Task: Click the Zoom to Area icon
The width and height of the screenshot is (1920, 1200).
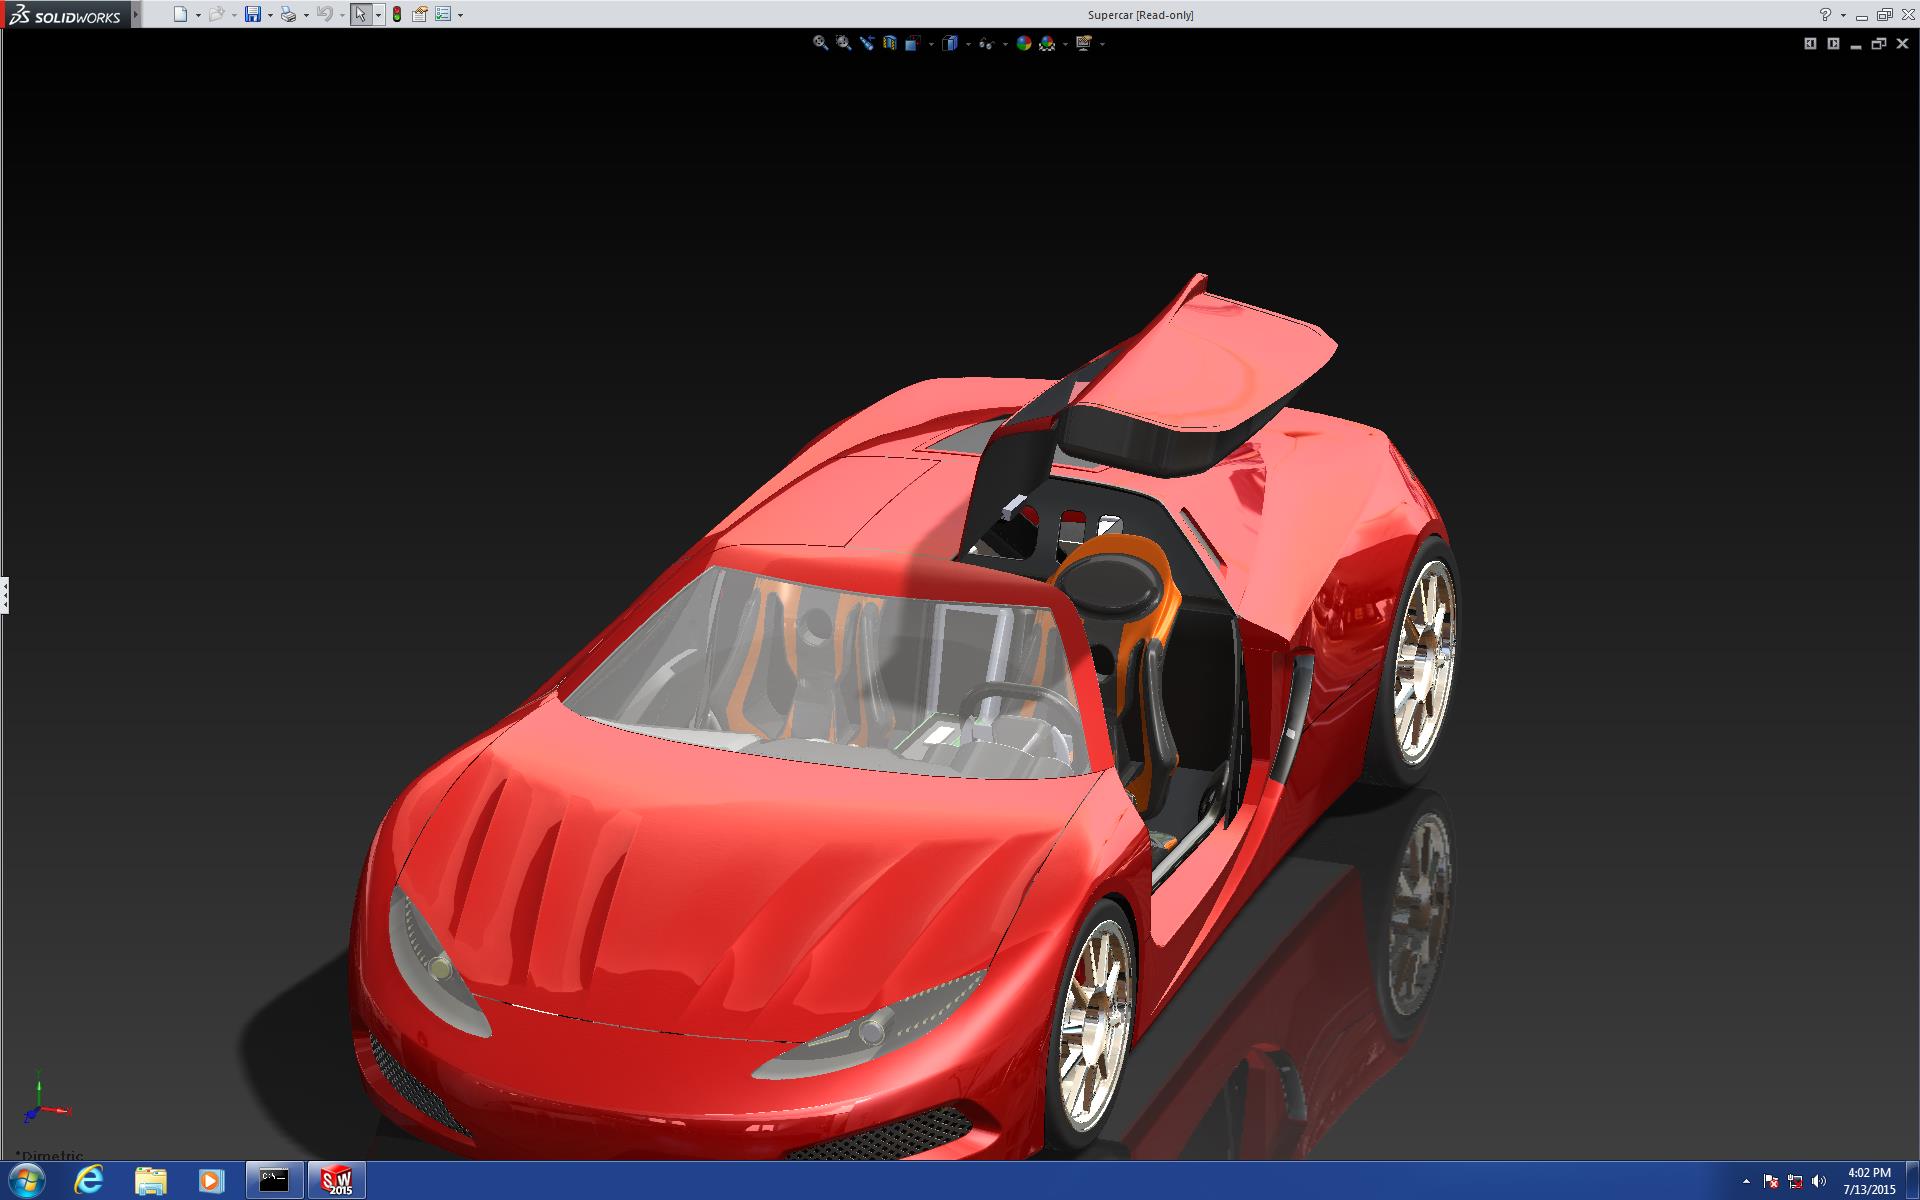Action: (x=843, y=43)
